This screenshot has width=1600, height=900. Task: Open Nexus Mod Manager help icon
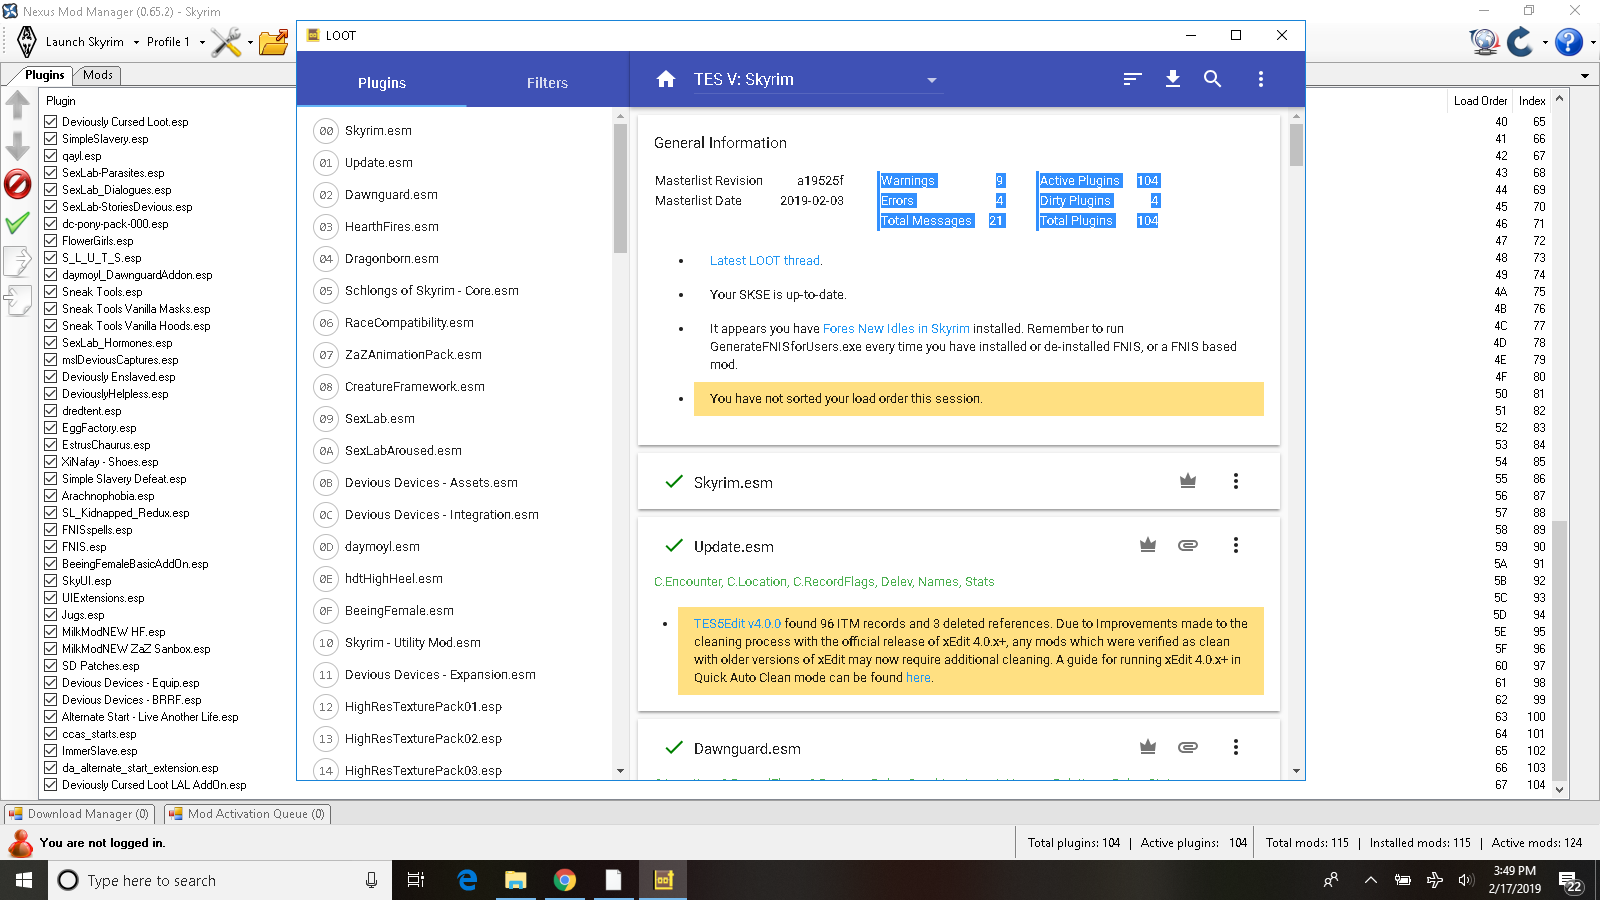coord(1569,42)
